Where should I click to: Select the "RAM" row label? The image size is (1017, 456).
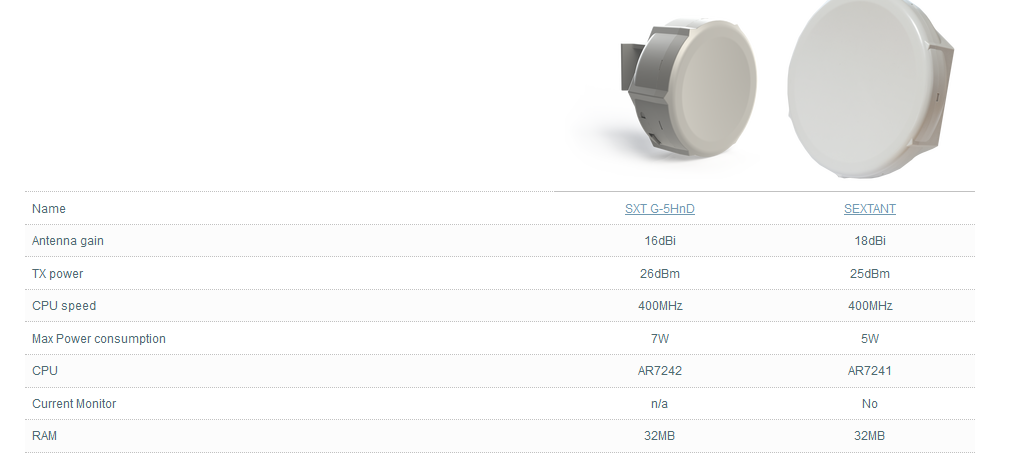pos(46,436)
